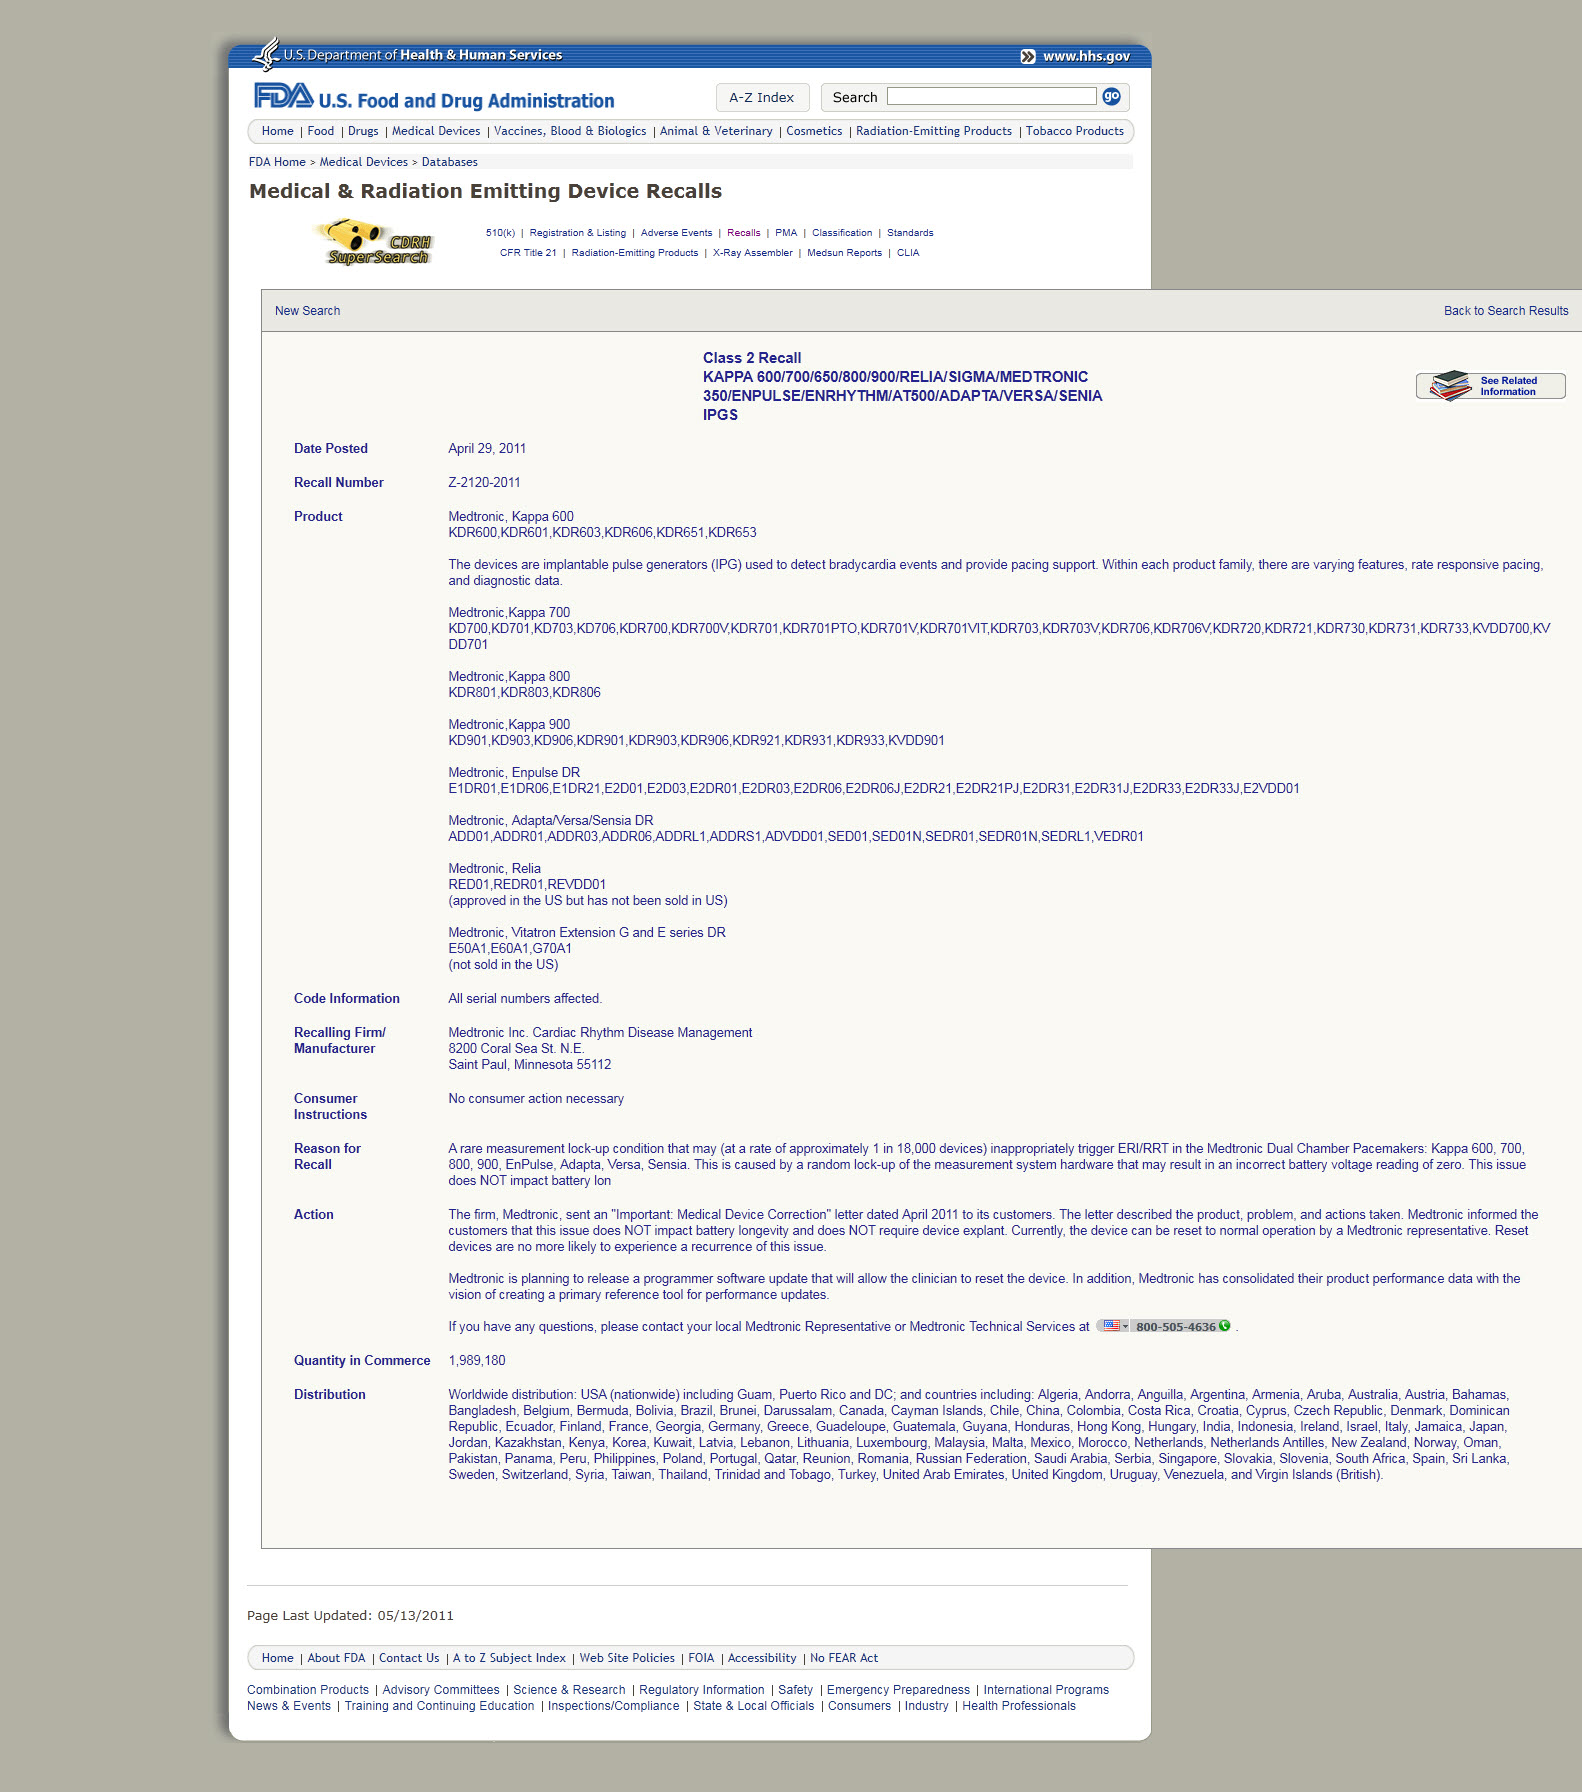Click the FDA logo
1582x1792 pixels.
click(284, 96)
